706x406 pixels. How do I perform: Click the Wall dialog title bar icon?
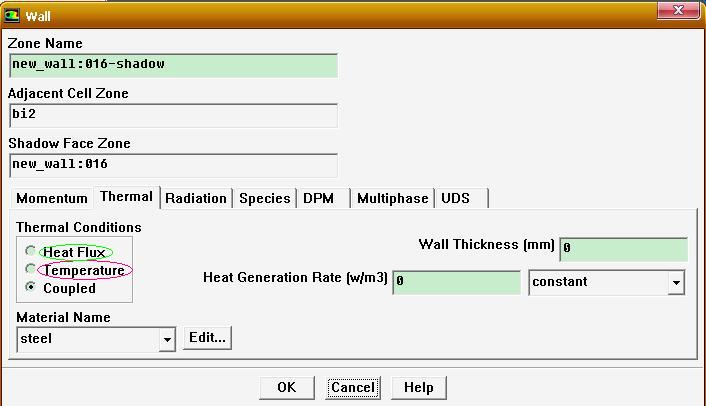pos(13,14)
